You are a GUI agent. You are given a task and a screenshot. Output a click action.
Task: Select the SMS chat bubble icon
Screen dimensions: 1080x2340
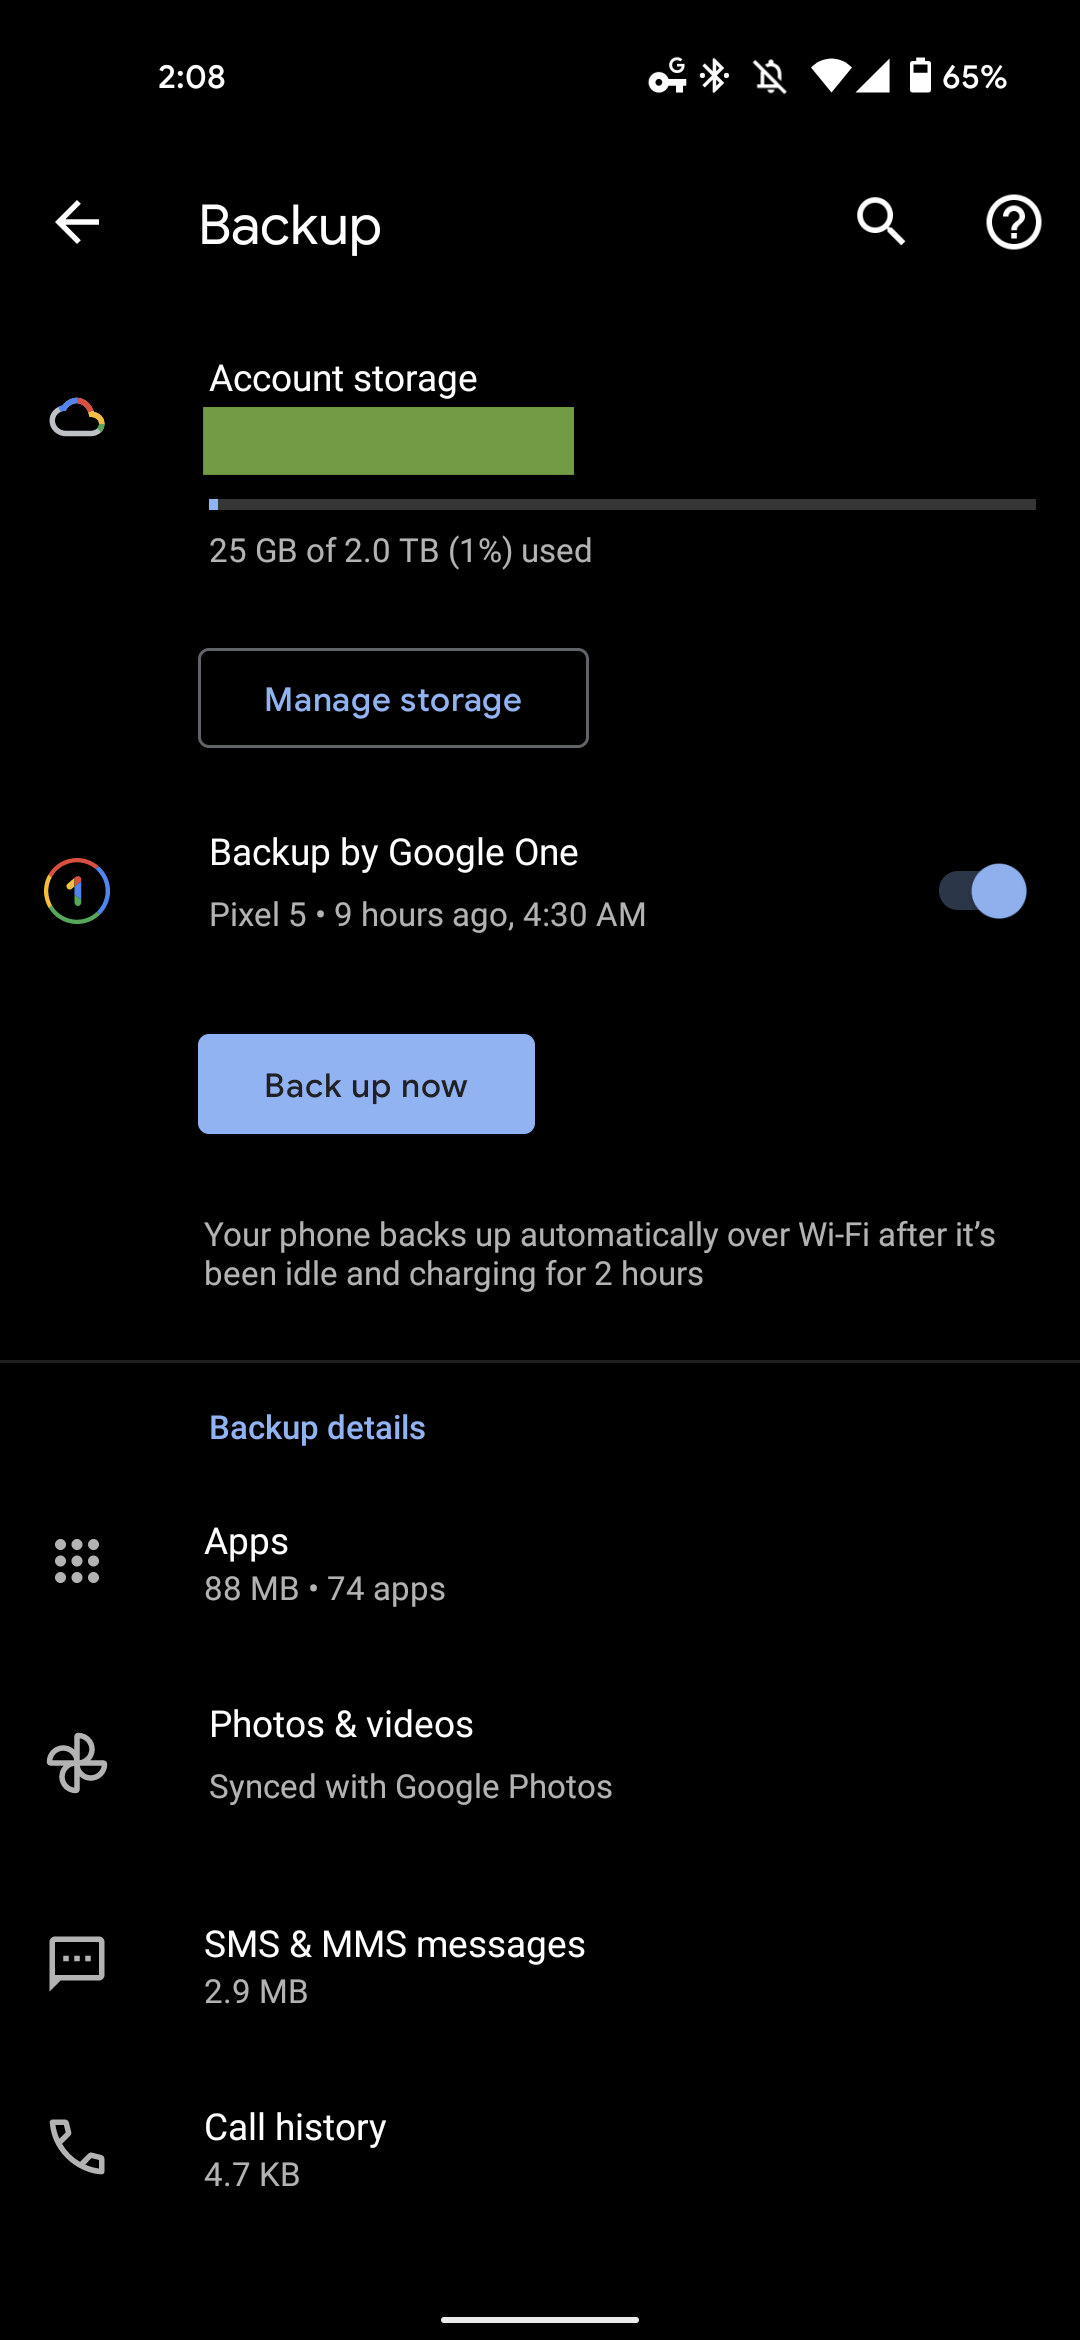75,1962
